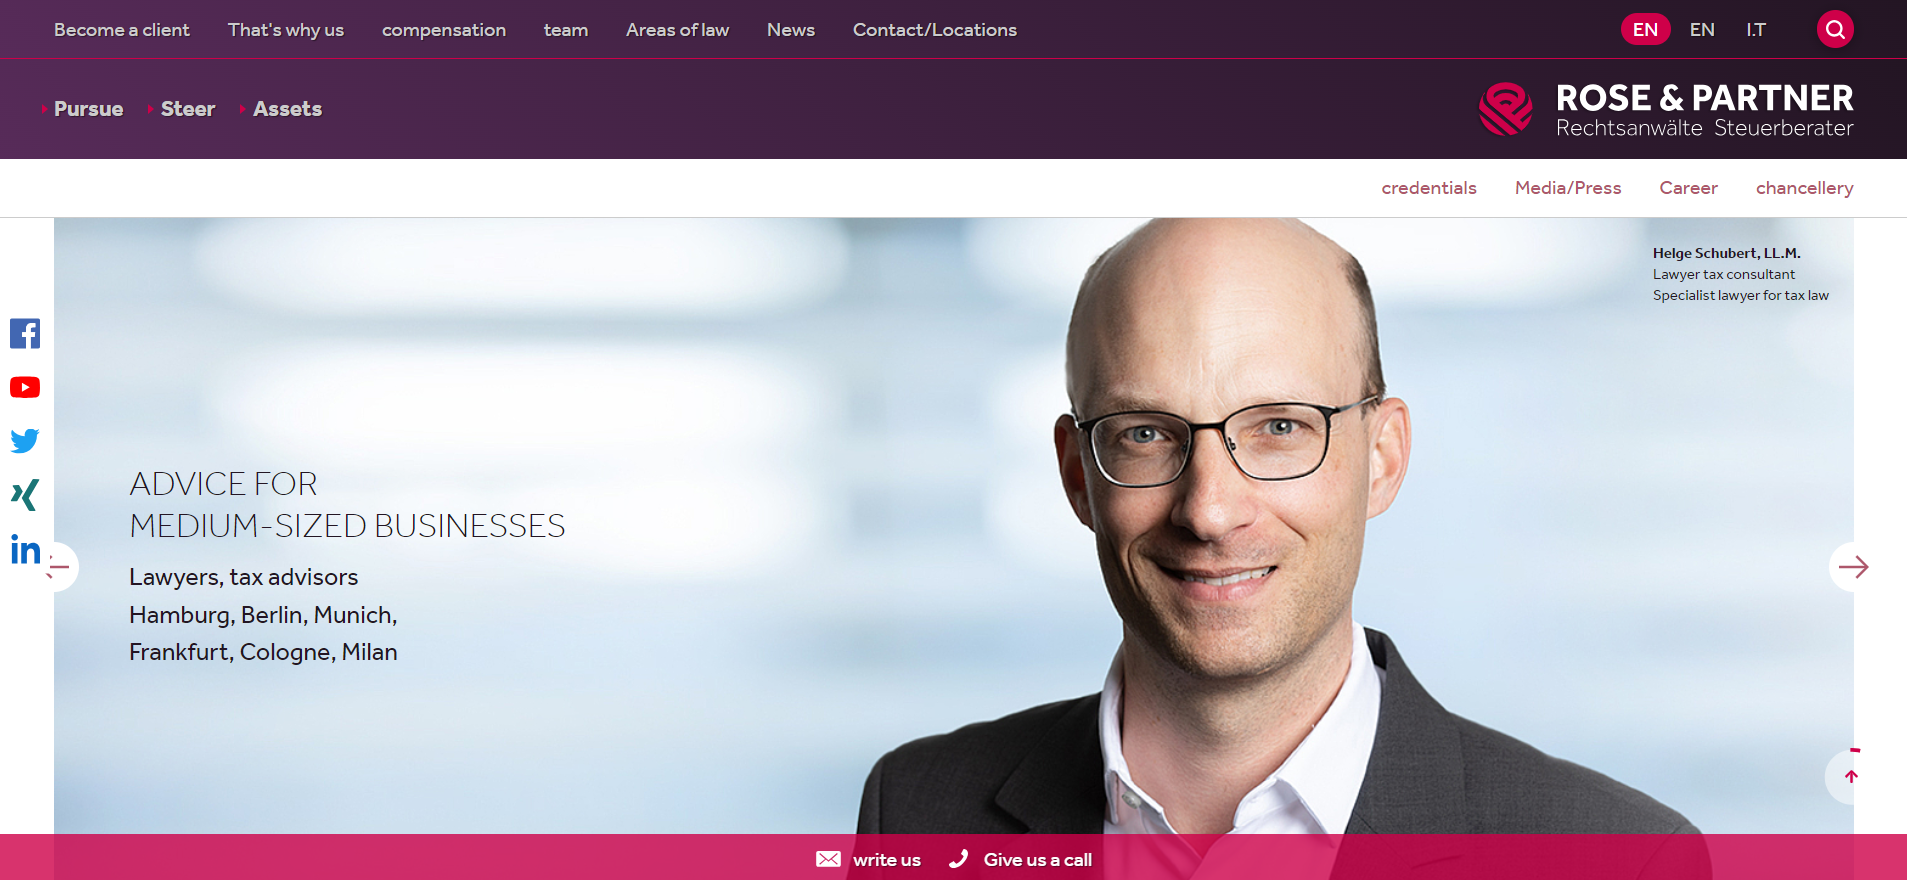Click Give us a call

point(1020,860)
